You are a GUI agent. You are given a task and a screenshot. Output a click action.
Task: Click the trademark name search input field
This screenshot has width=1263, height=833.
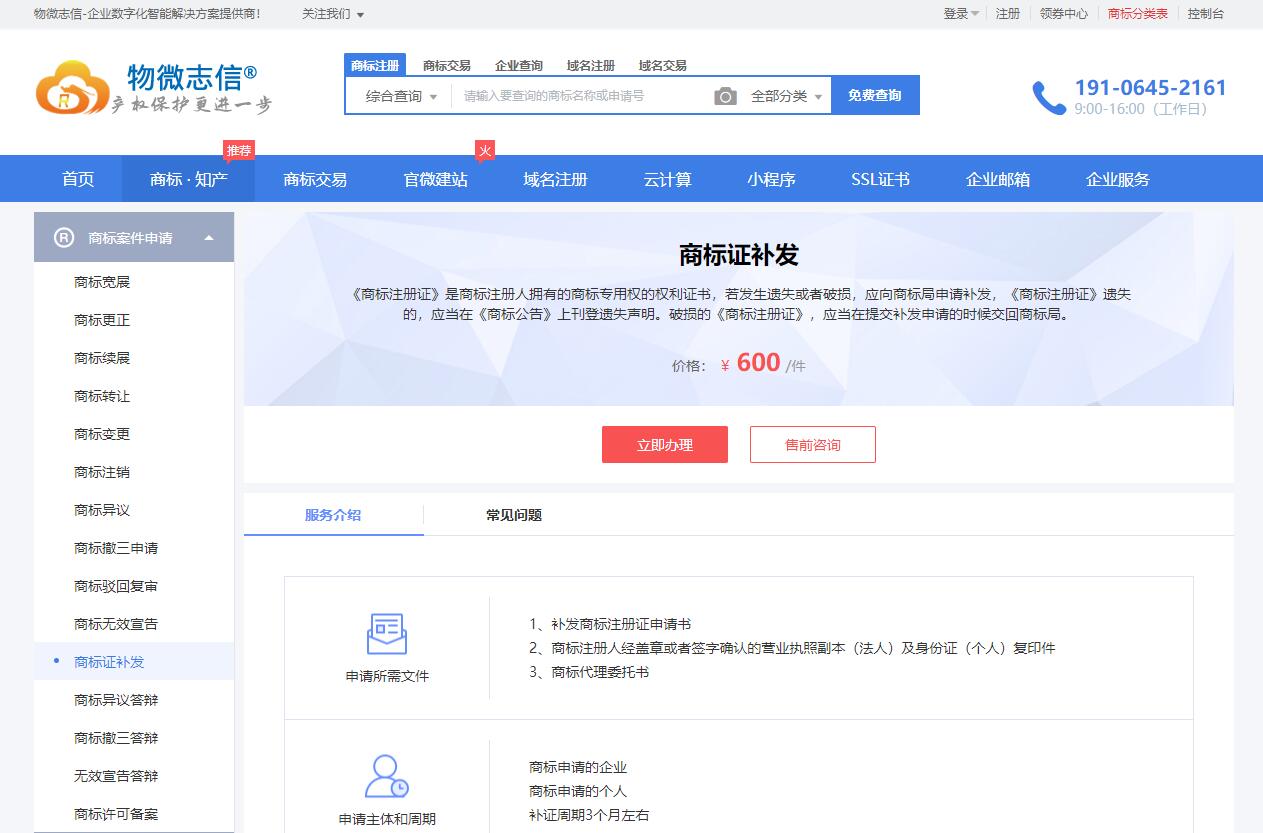[x=580, y=96]
